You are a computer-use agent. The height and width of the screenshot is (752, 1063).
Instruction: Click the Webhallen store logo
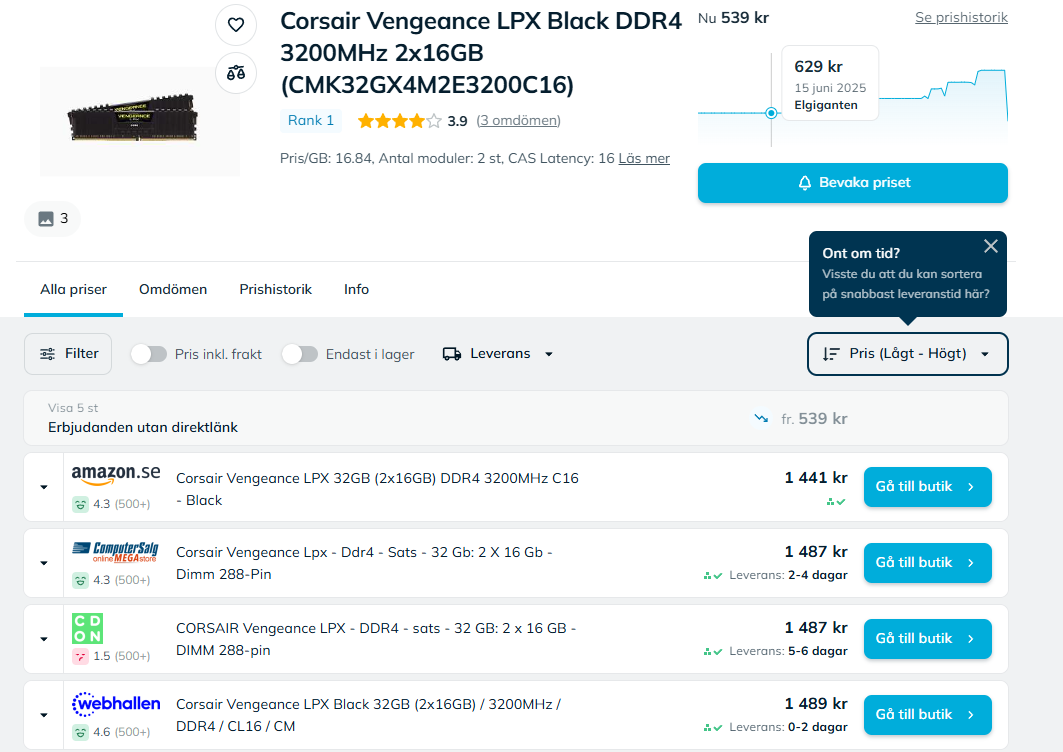click(x=116, y=704)
